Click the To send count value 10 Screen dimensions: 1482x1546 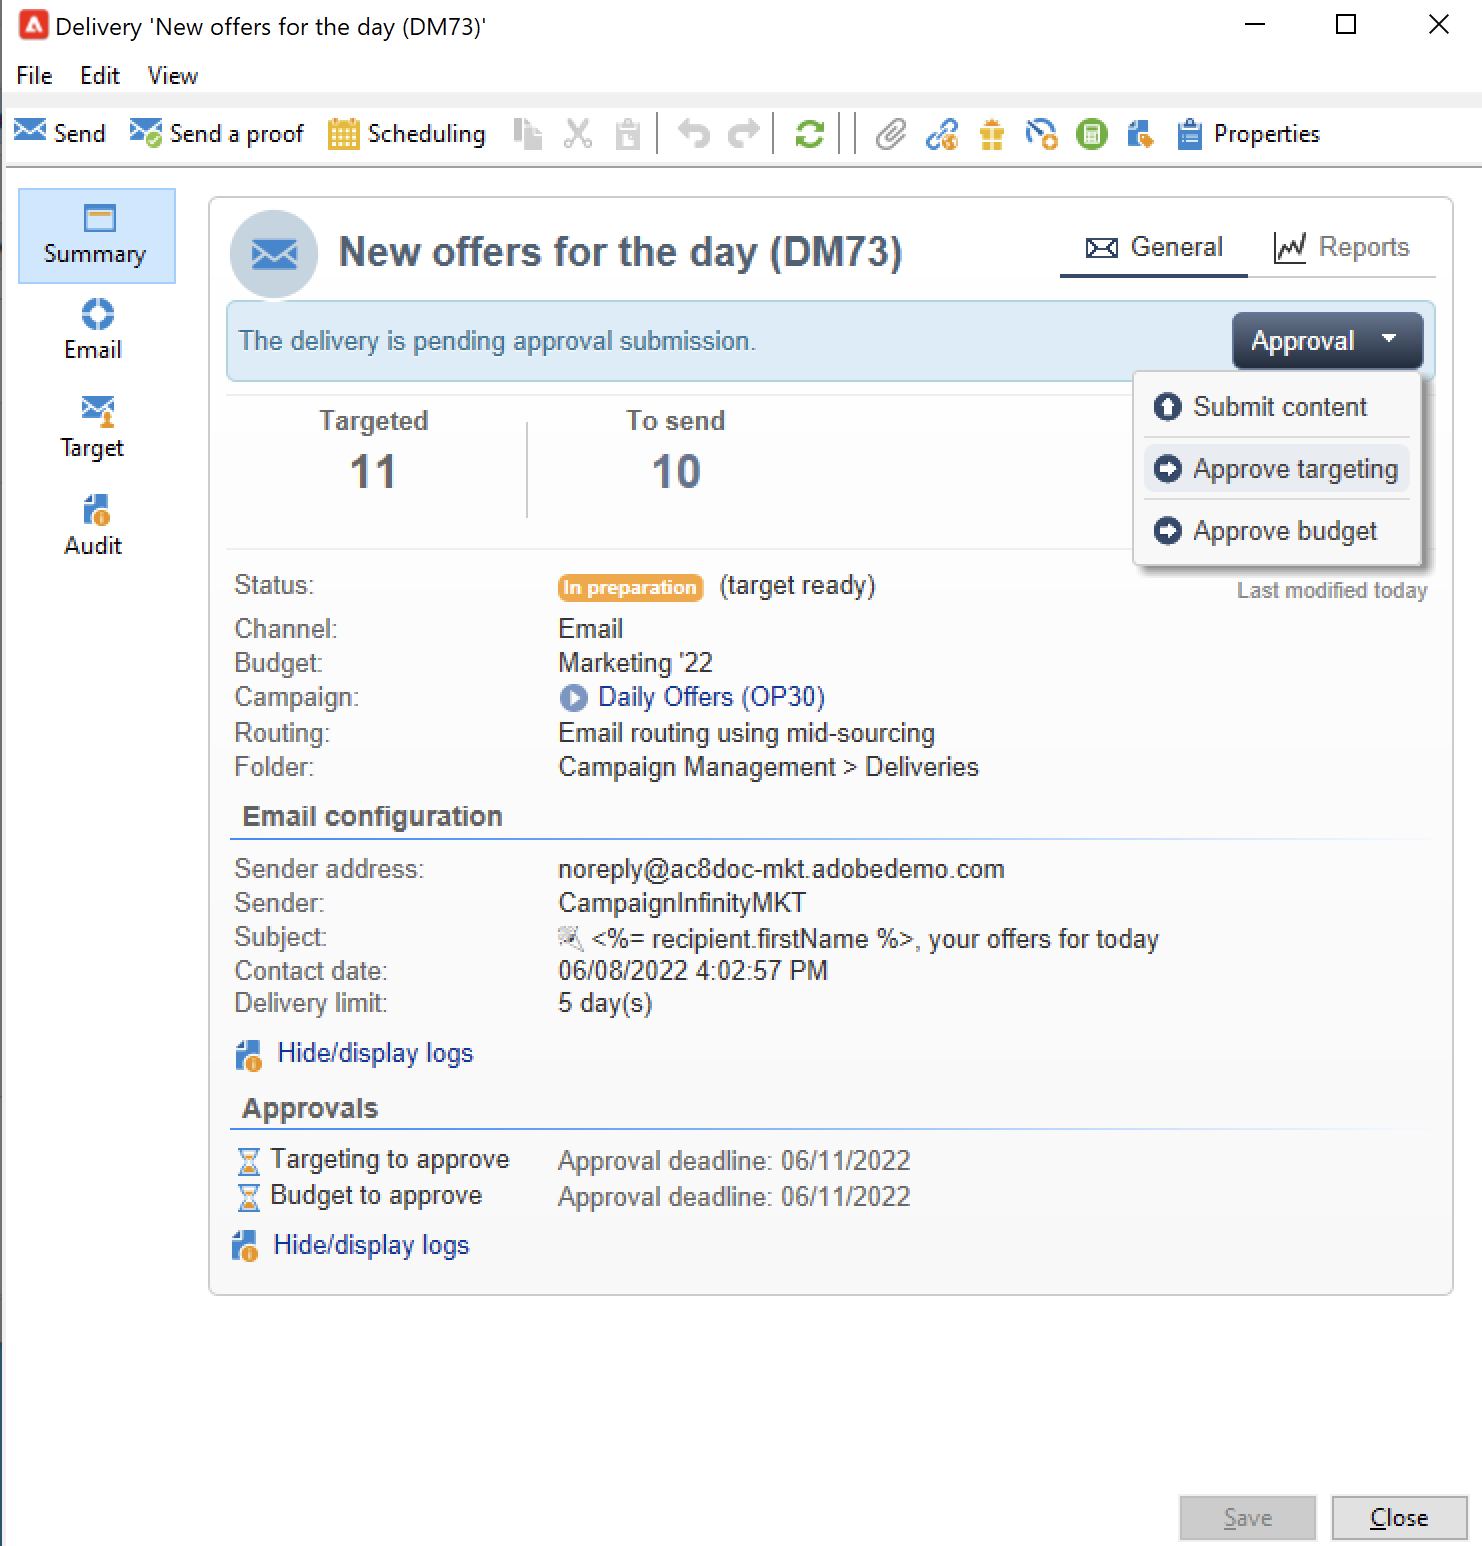click(x=676, y=472)
